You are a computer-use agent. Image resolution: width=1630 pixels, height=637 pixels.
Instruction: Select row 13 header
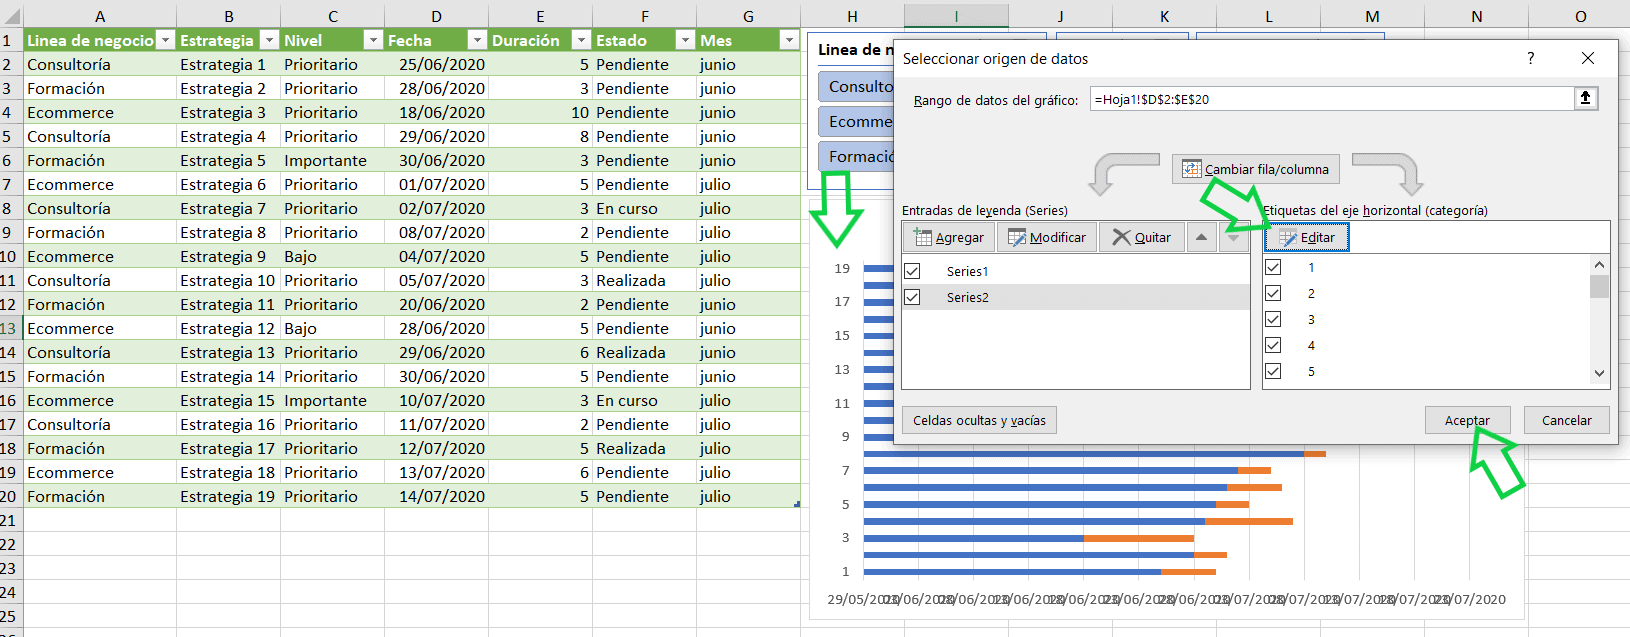pos(10,328)
